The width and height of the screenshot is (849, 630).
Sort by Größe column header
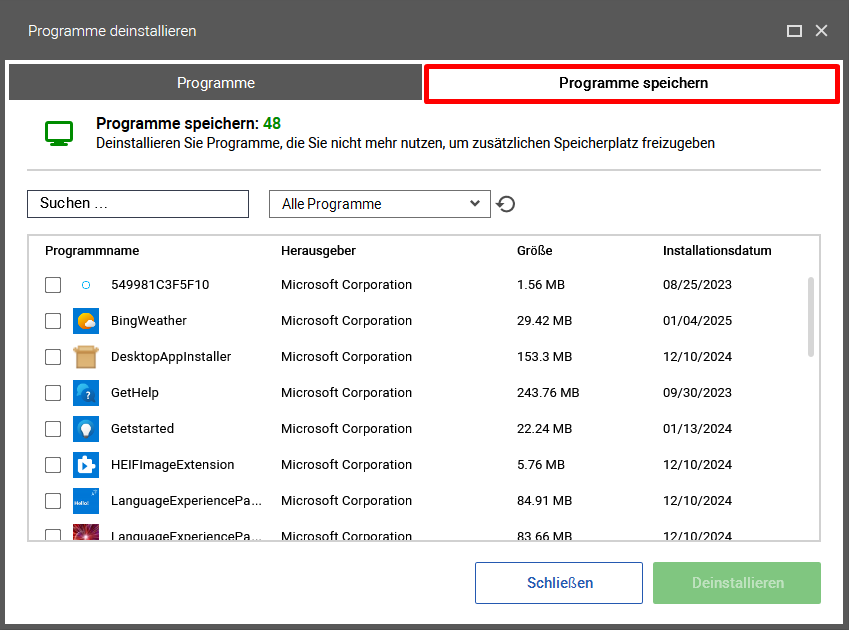point(534,251)
